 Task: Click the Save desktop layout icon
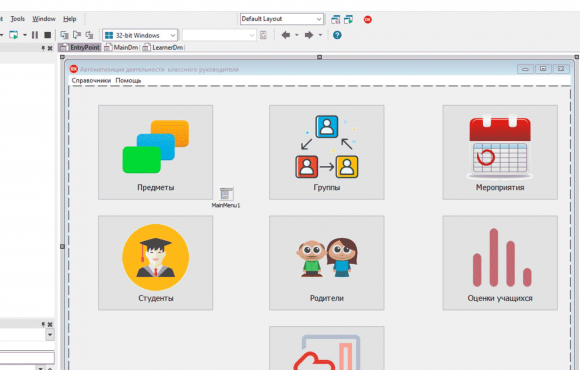pos(335,19)
